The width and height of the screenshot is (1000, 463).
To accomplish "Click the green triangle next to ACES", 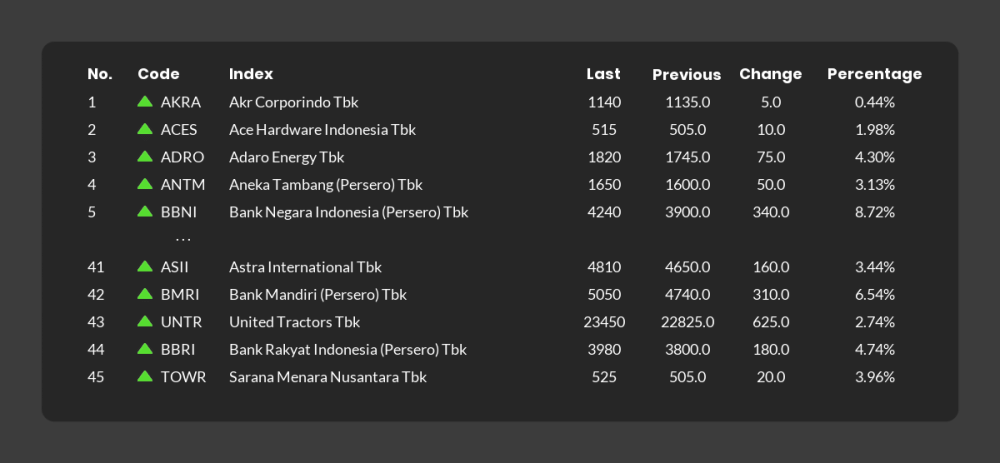I will pos(145,128).
